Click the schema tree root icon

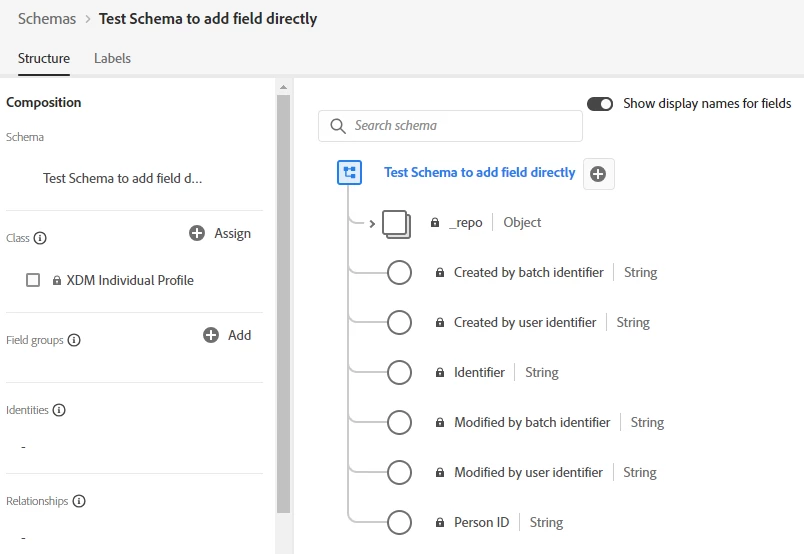coord(349,173)
